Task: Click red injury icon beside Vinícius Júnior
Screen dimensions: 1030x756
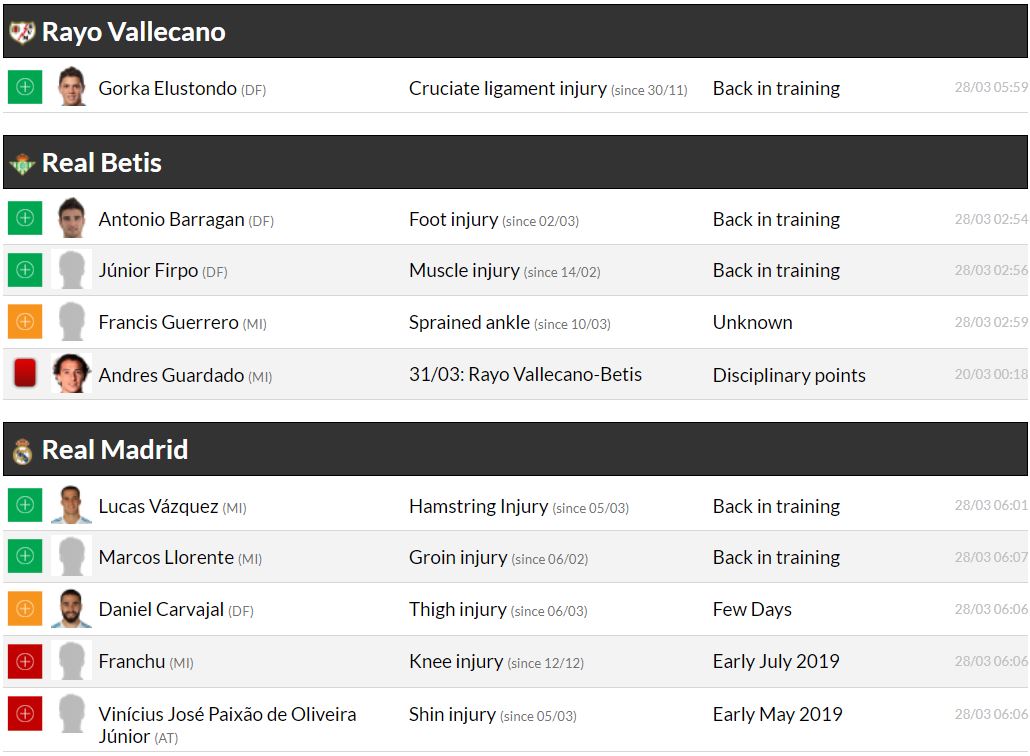Action: click(x=25, y=714)
